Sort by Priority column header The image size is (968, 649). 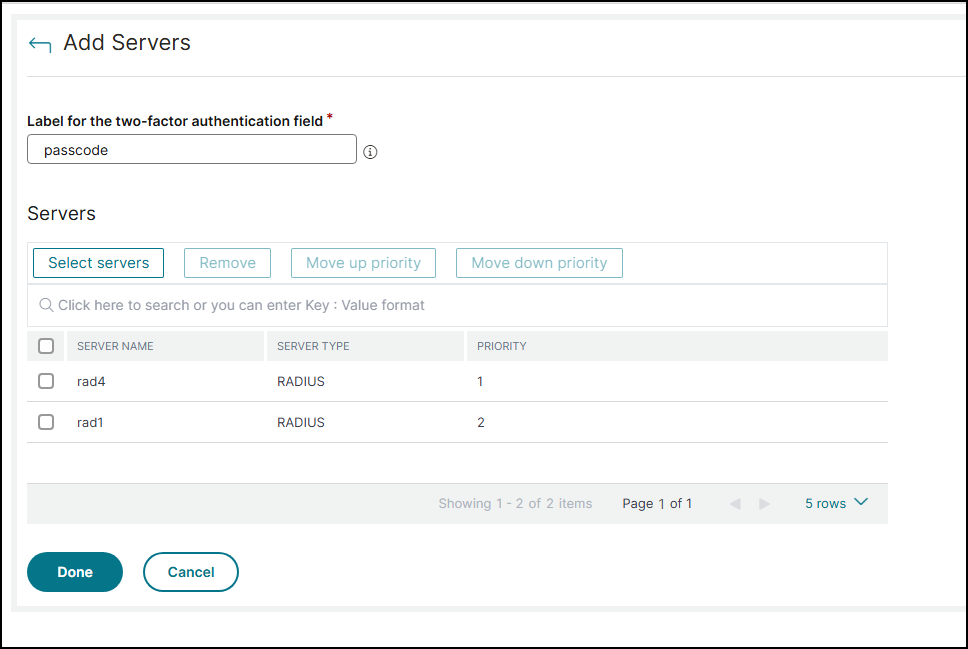[x=501, y=346]
